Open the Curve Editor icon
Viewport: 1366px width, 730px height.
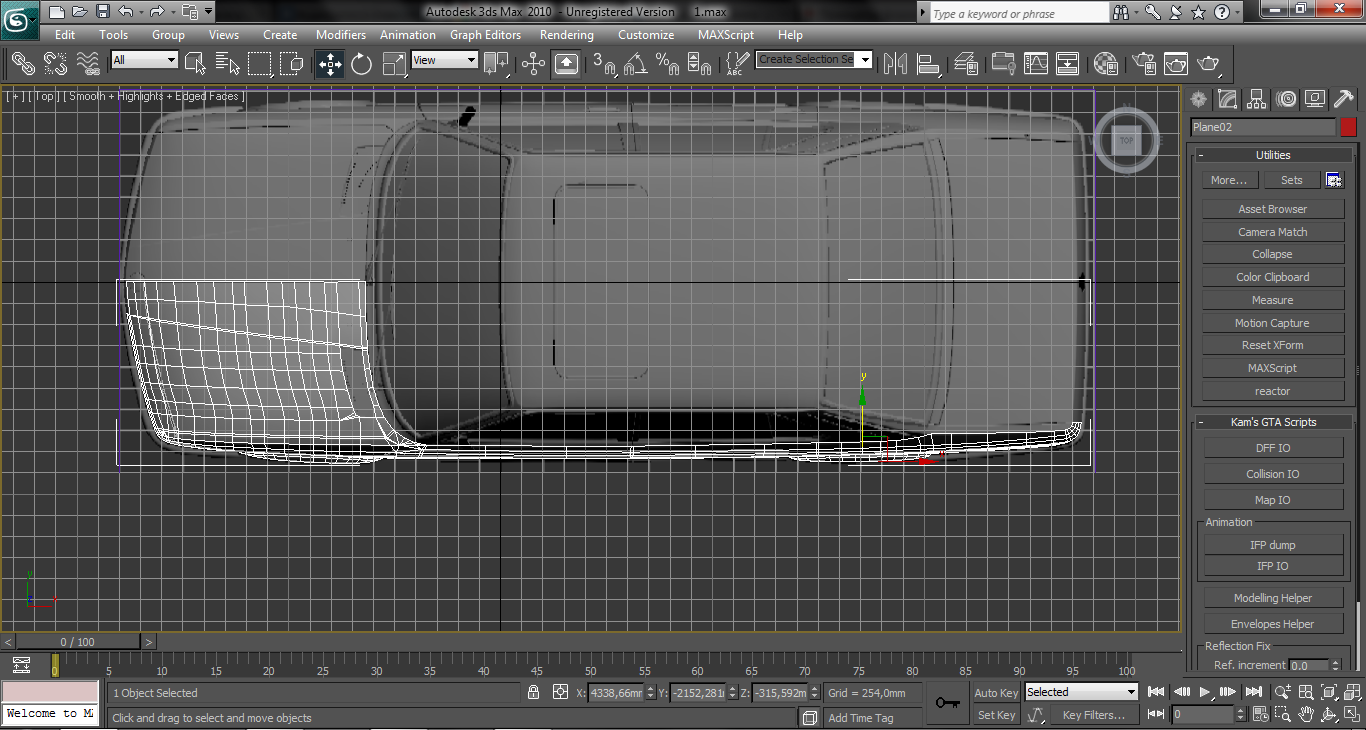click(x=1036, y=64)
